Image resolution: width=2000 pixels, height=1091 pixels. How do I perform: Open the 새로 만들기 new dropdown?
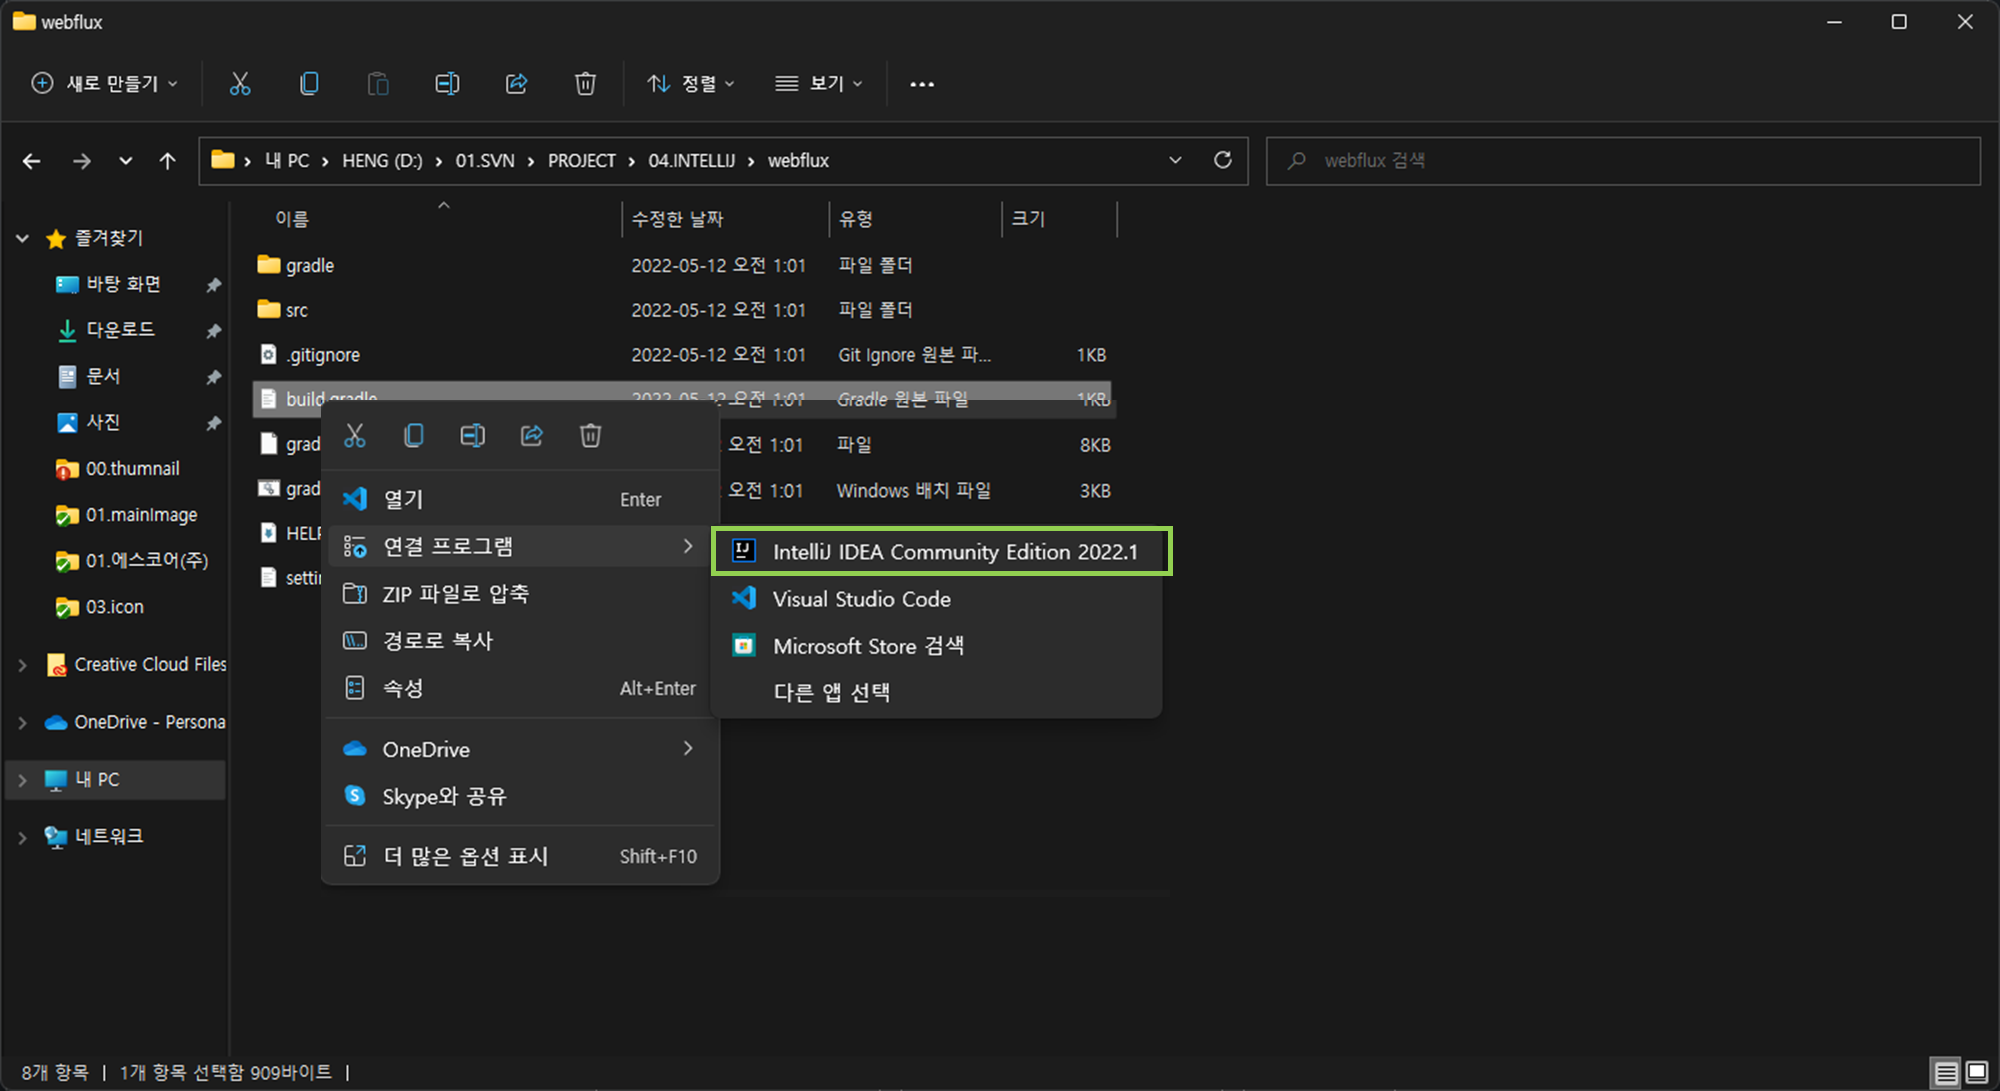pyautogui.click(x=105, y=84)
